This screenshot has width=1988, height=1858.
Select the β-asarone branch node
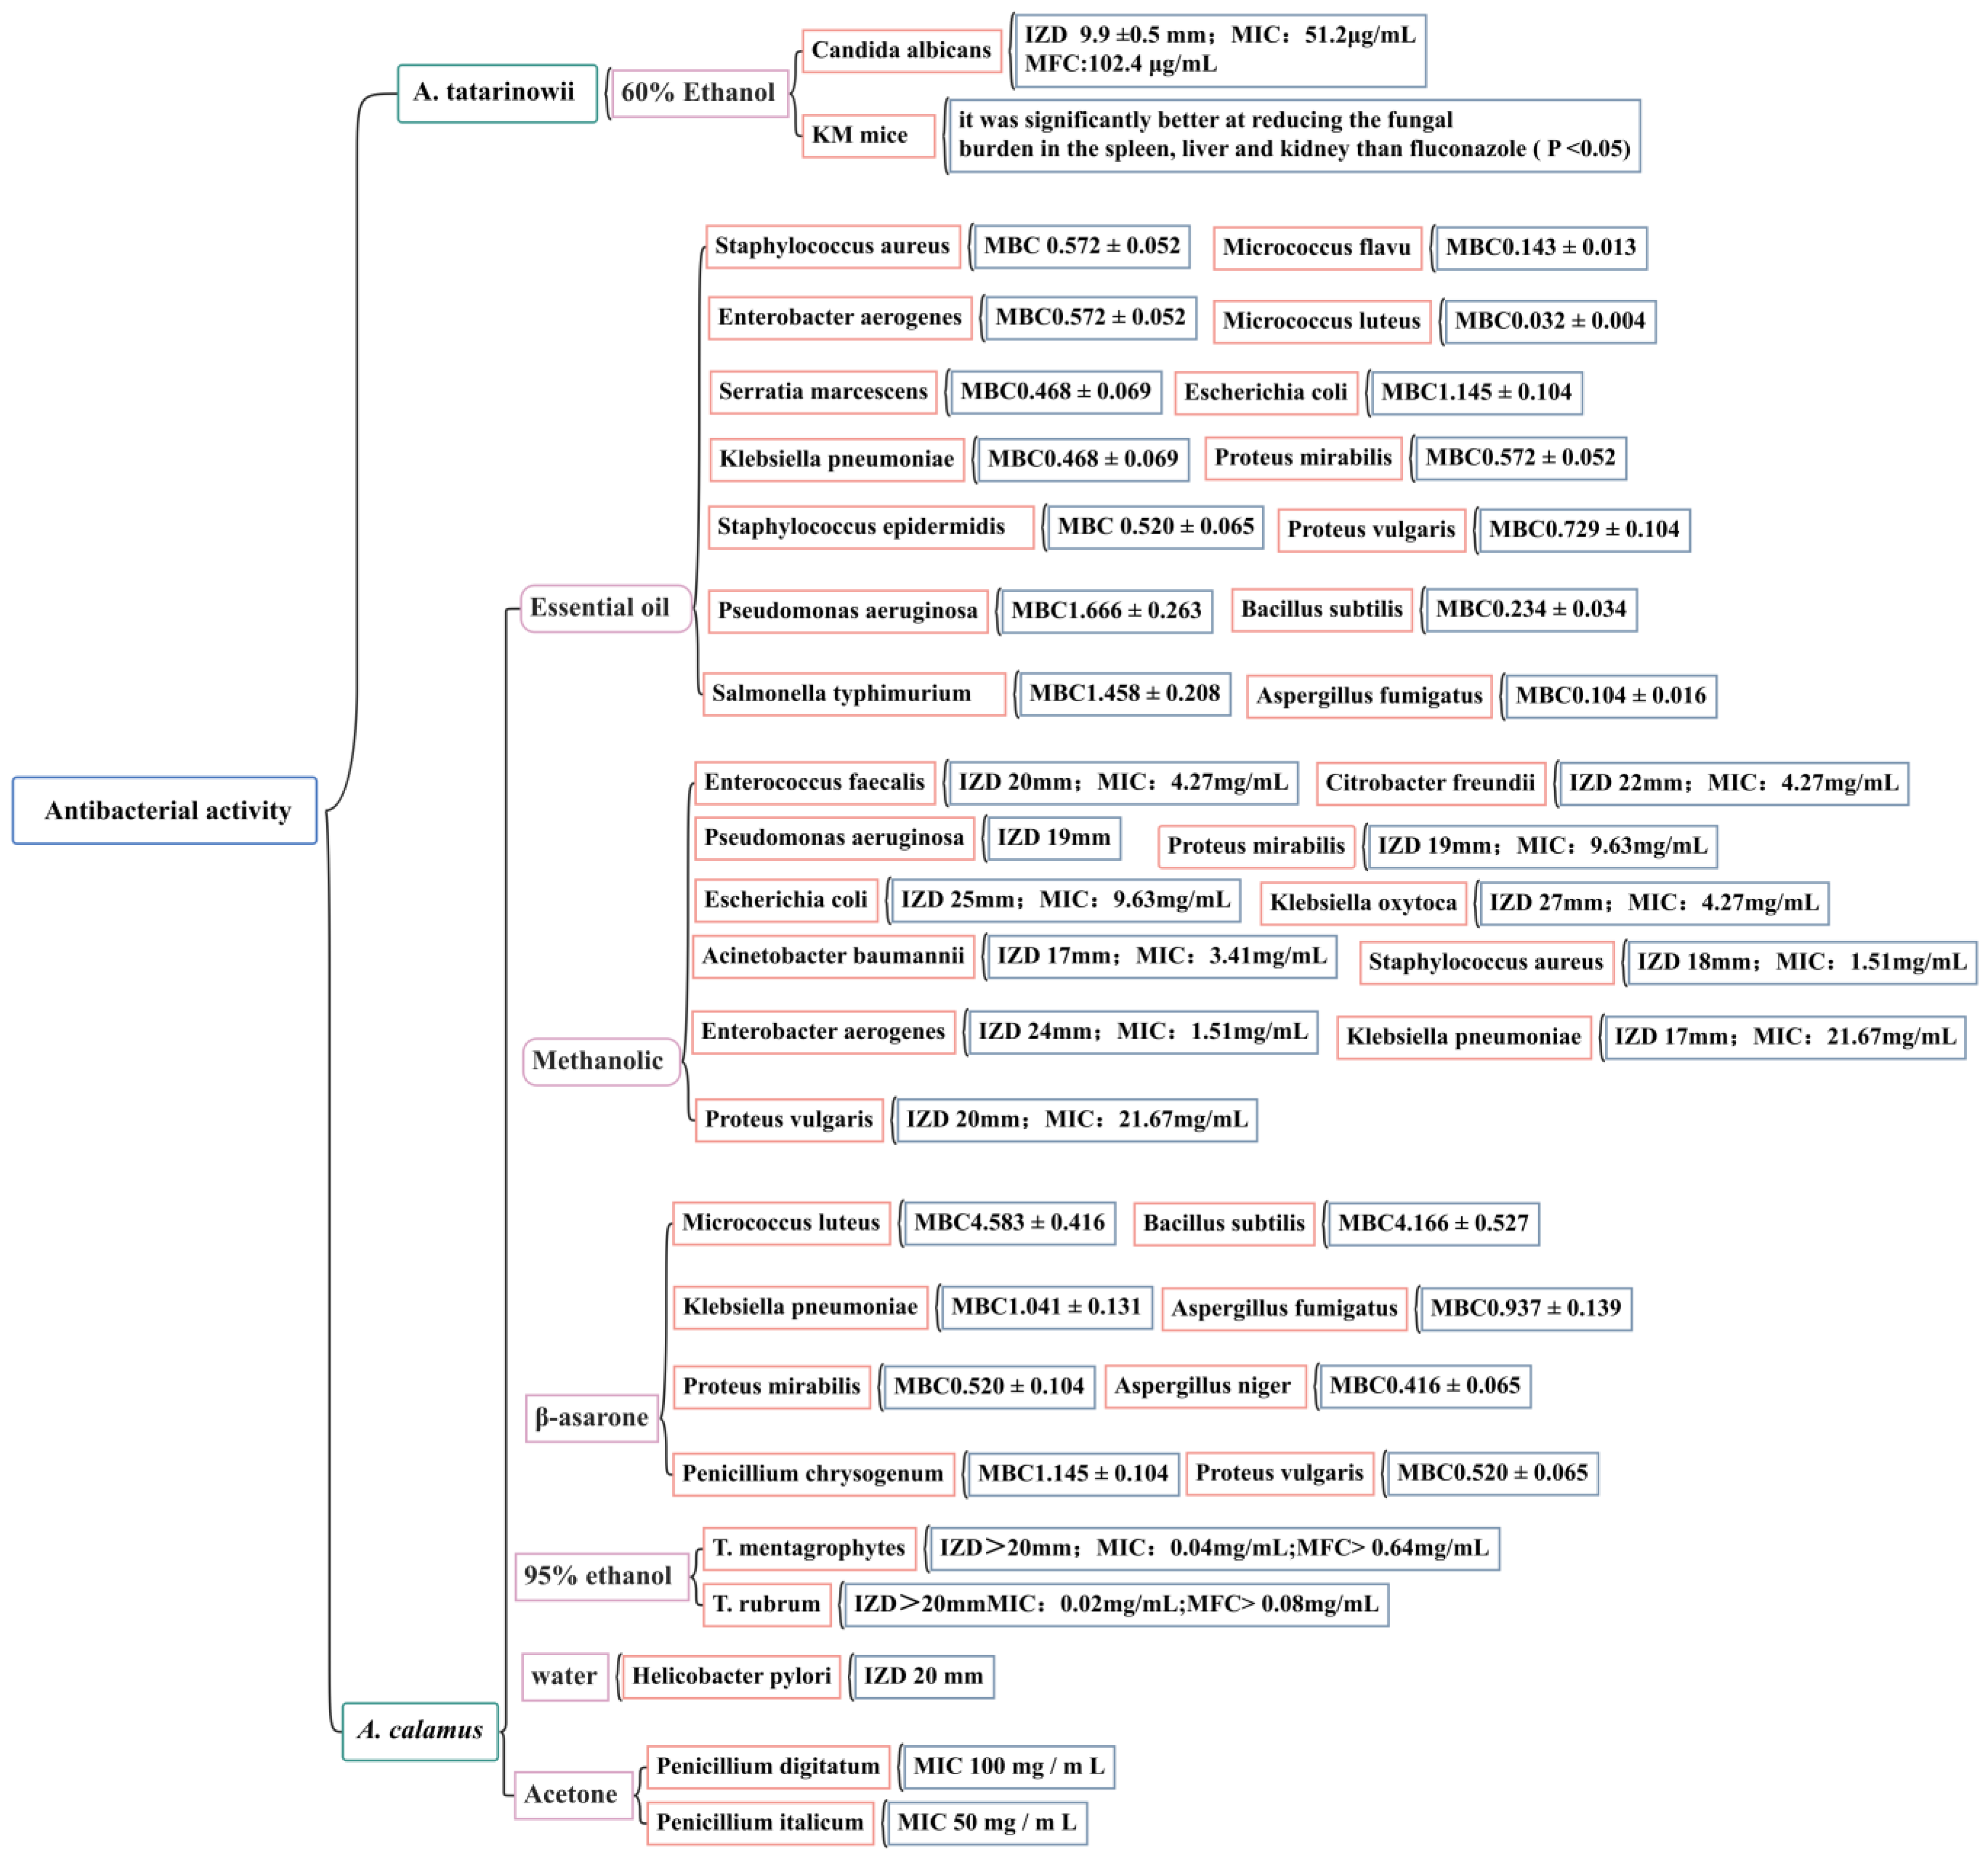click(592, 1417)
